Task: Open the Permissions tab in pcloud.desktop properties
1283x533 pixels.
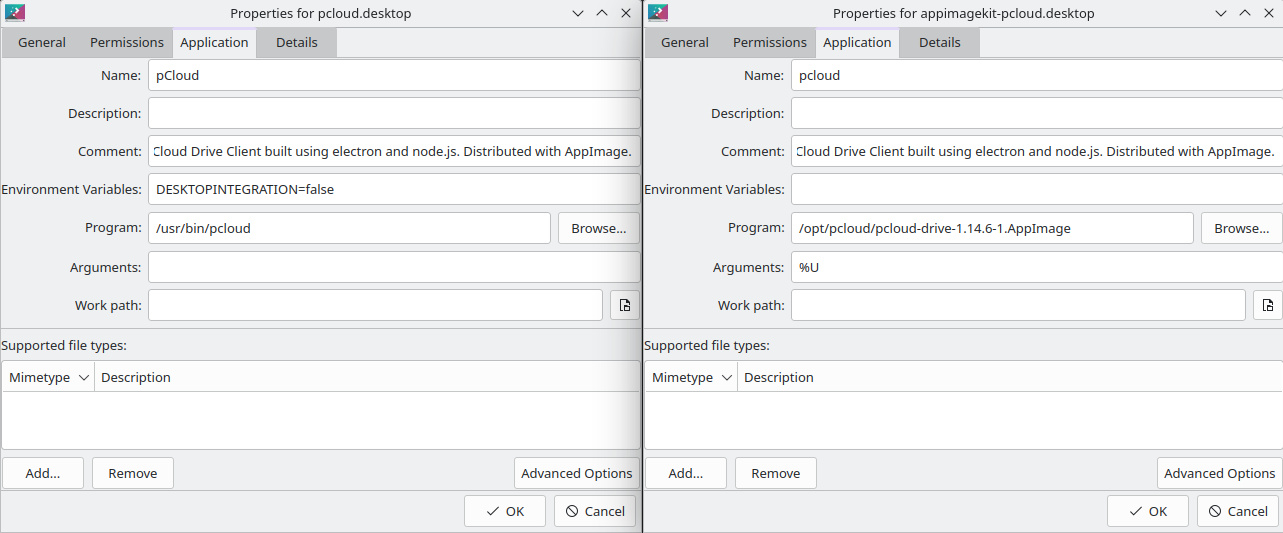Action: [127, 42]
